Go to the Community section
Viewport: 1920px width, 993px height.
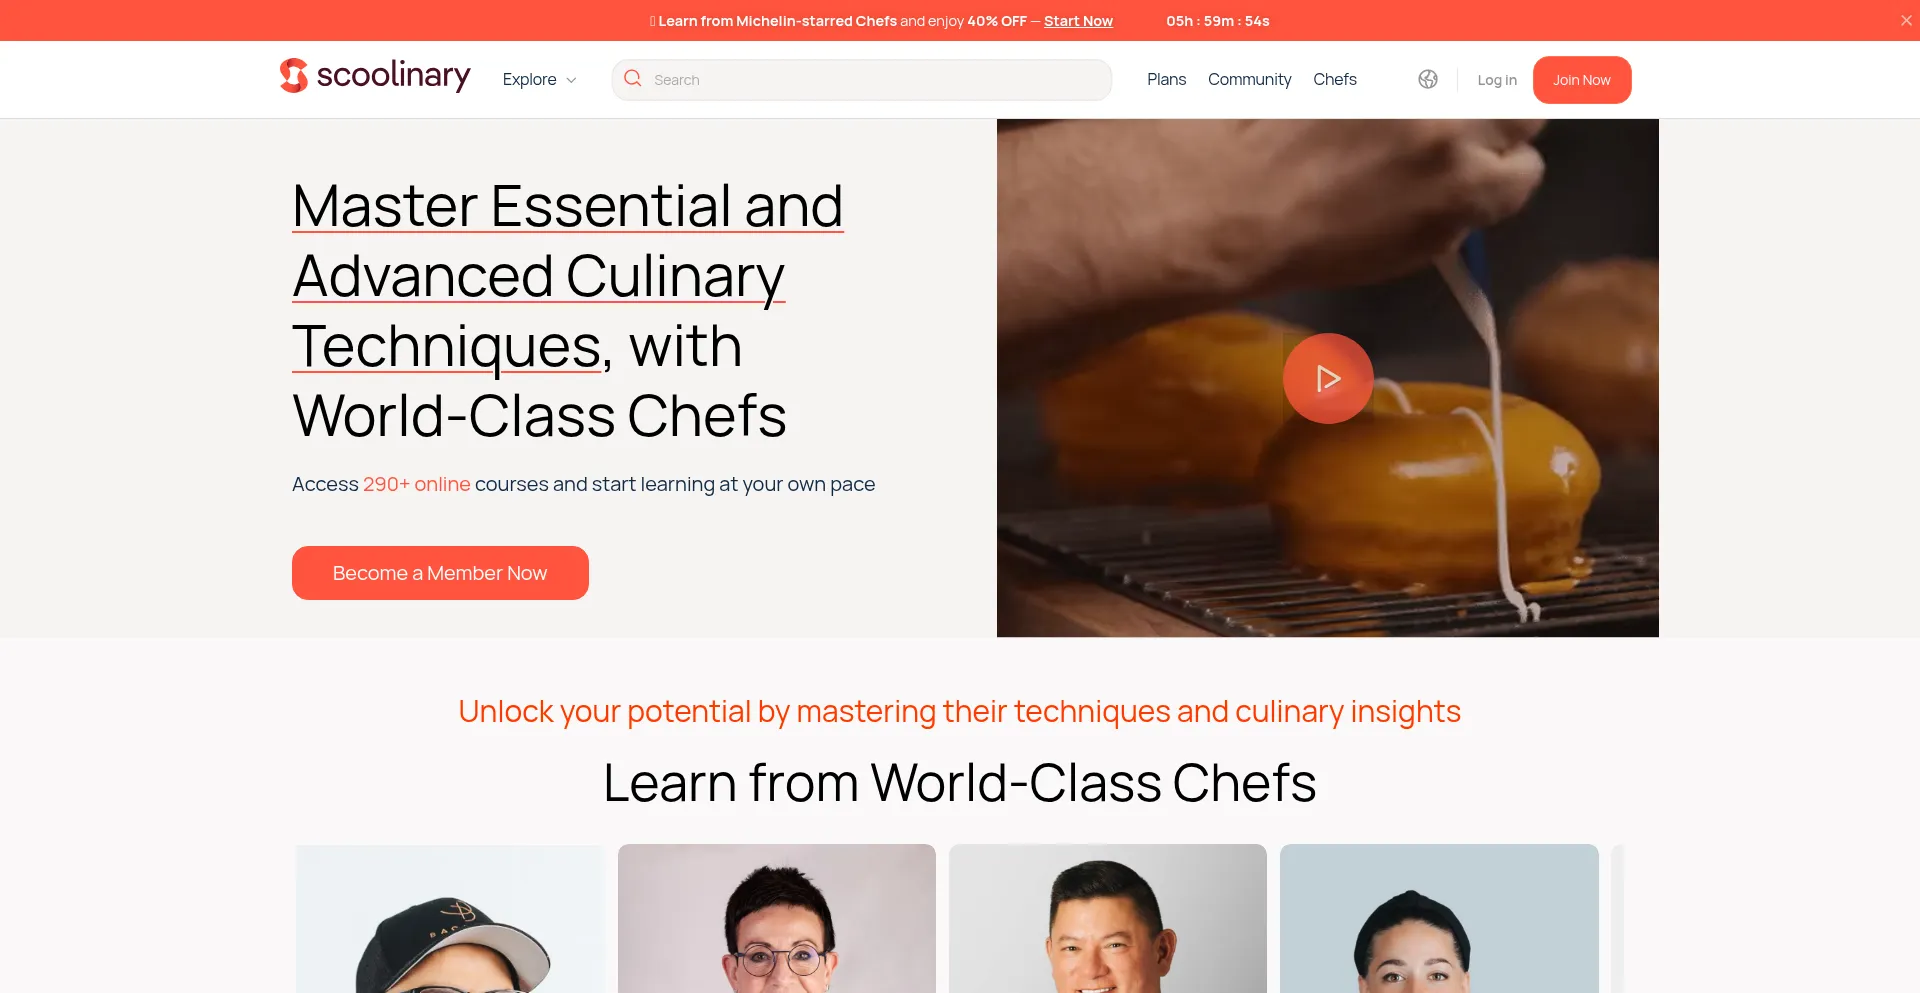click(1249, 79)
